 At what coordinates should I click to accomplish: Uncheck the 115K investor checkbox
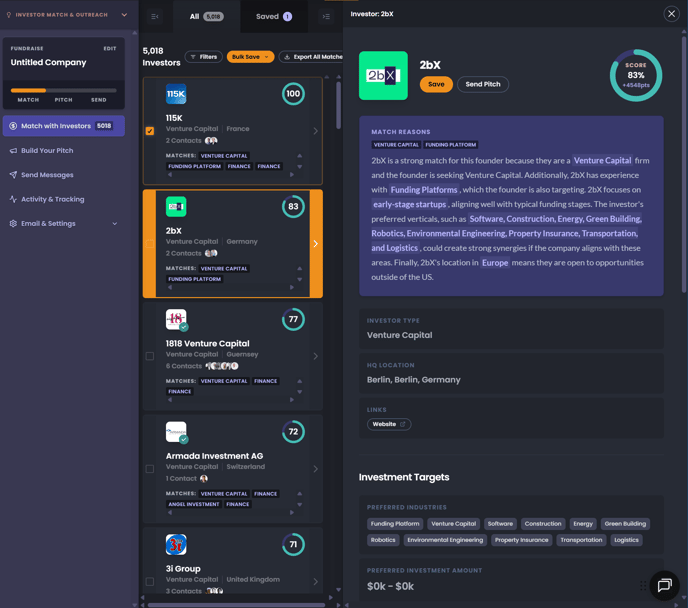tap(150, 131)
